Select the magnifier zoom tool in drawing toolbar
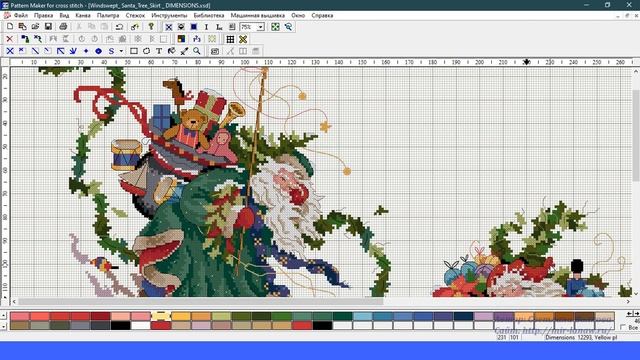 click(197, 51)
